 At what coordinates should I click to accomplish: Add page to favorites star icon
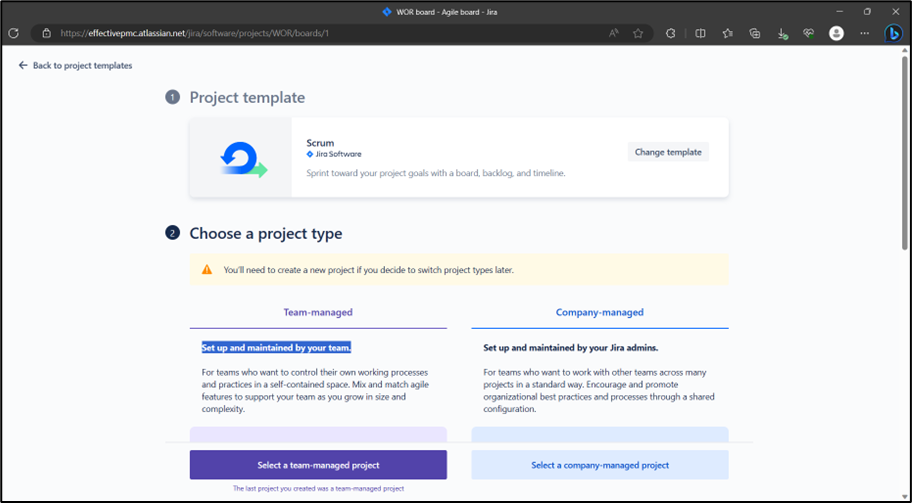(x=638, y=33)
